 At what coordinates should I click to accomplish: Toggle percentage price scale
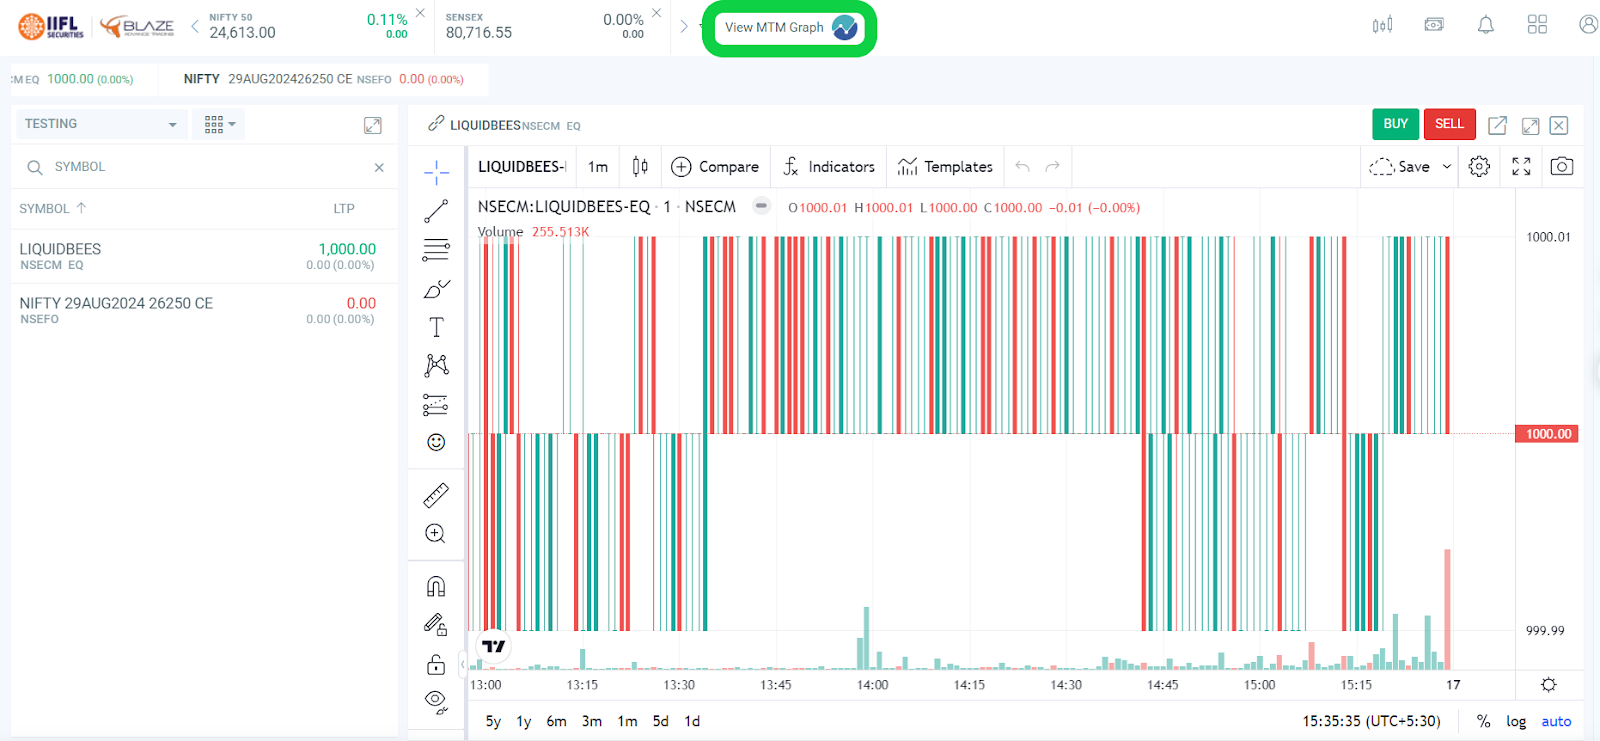[1483, 721]
